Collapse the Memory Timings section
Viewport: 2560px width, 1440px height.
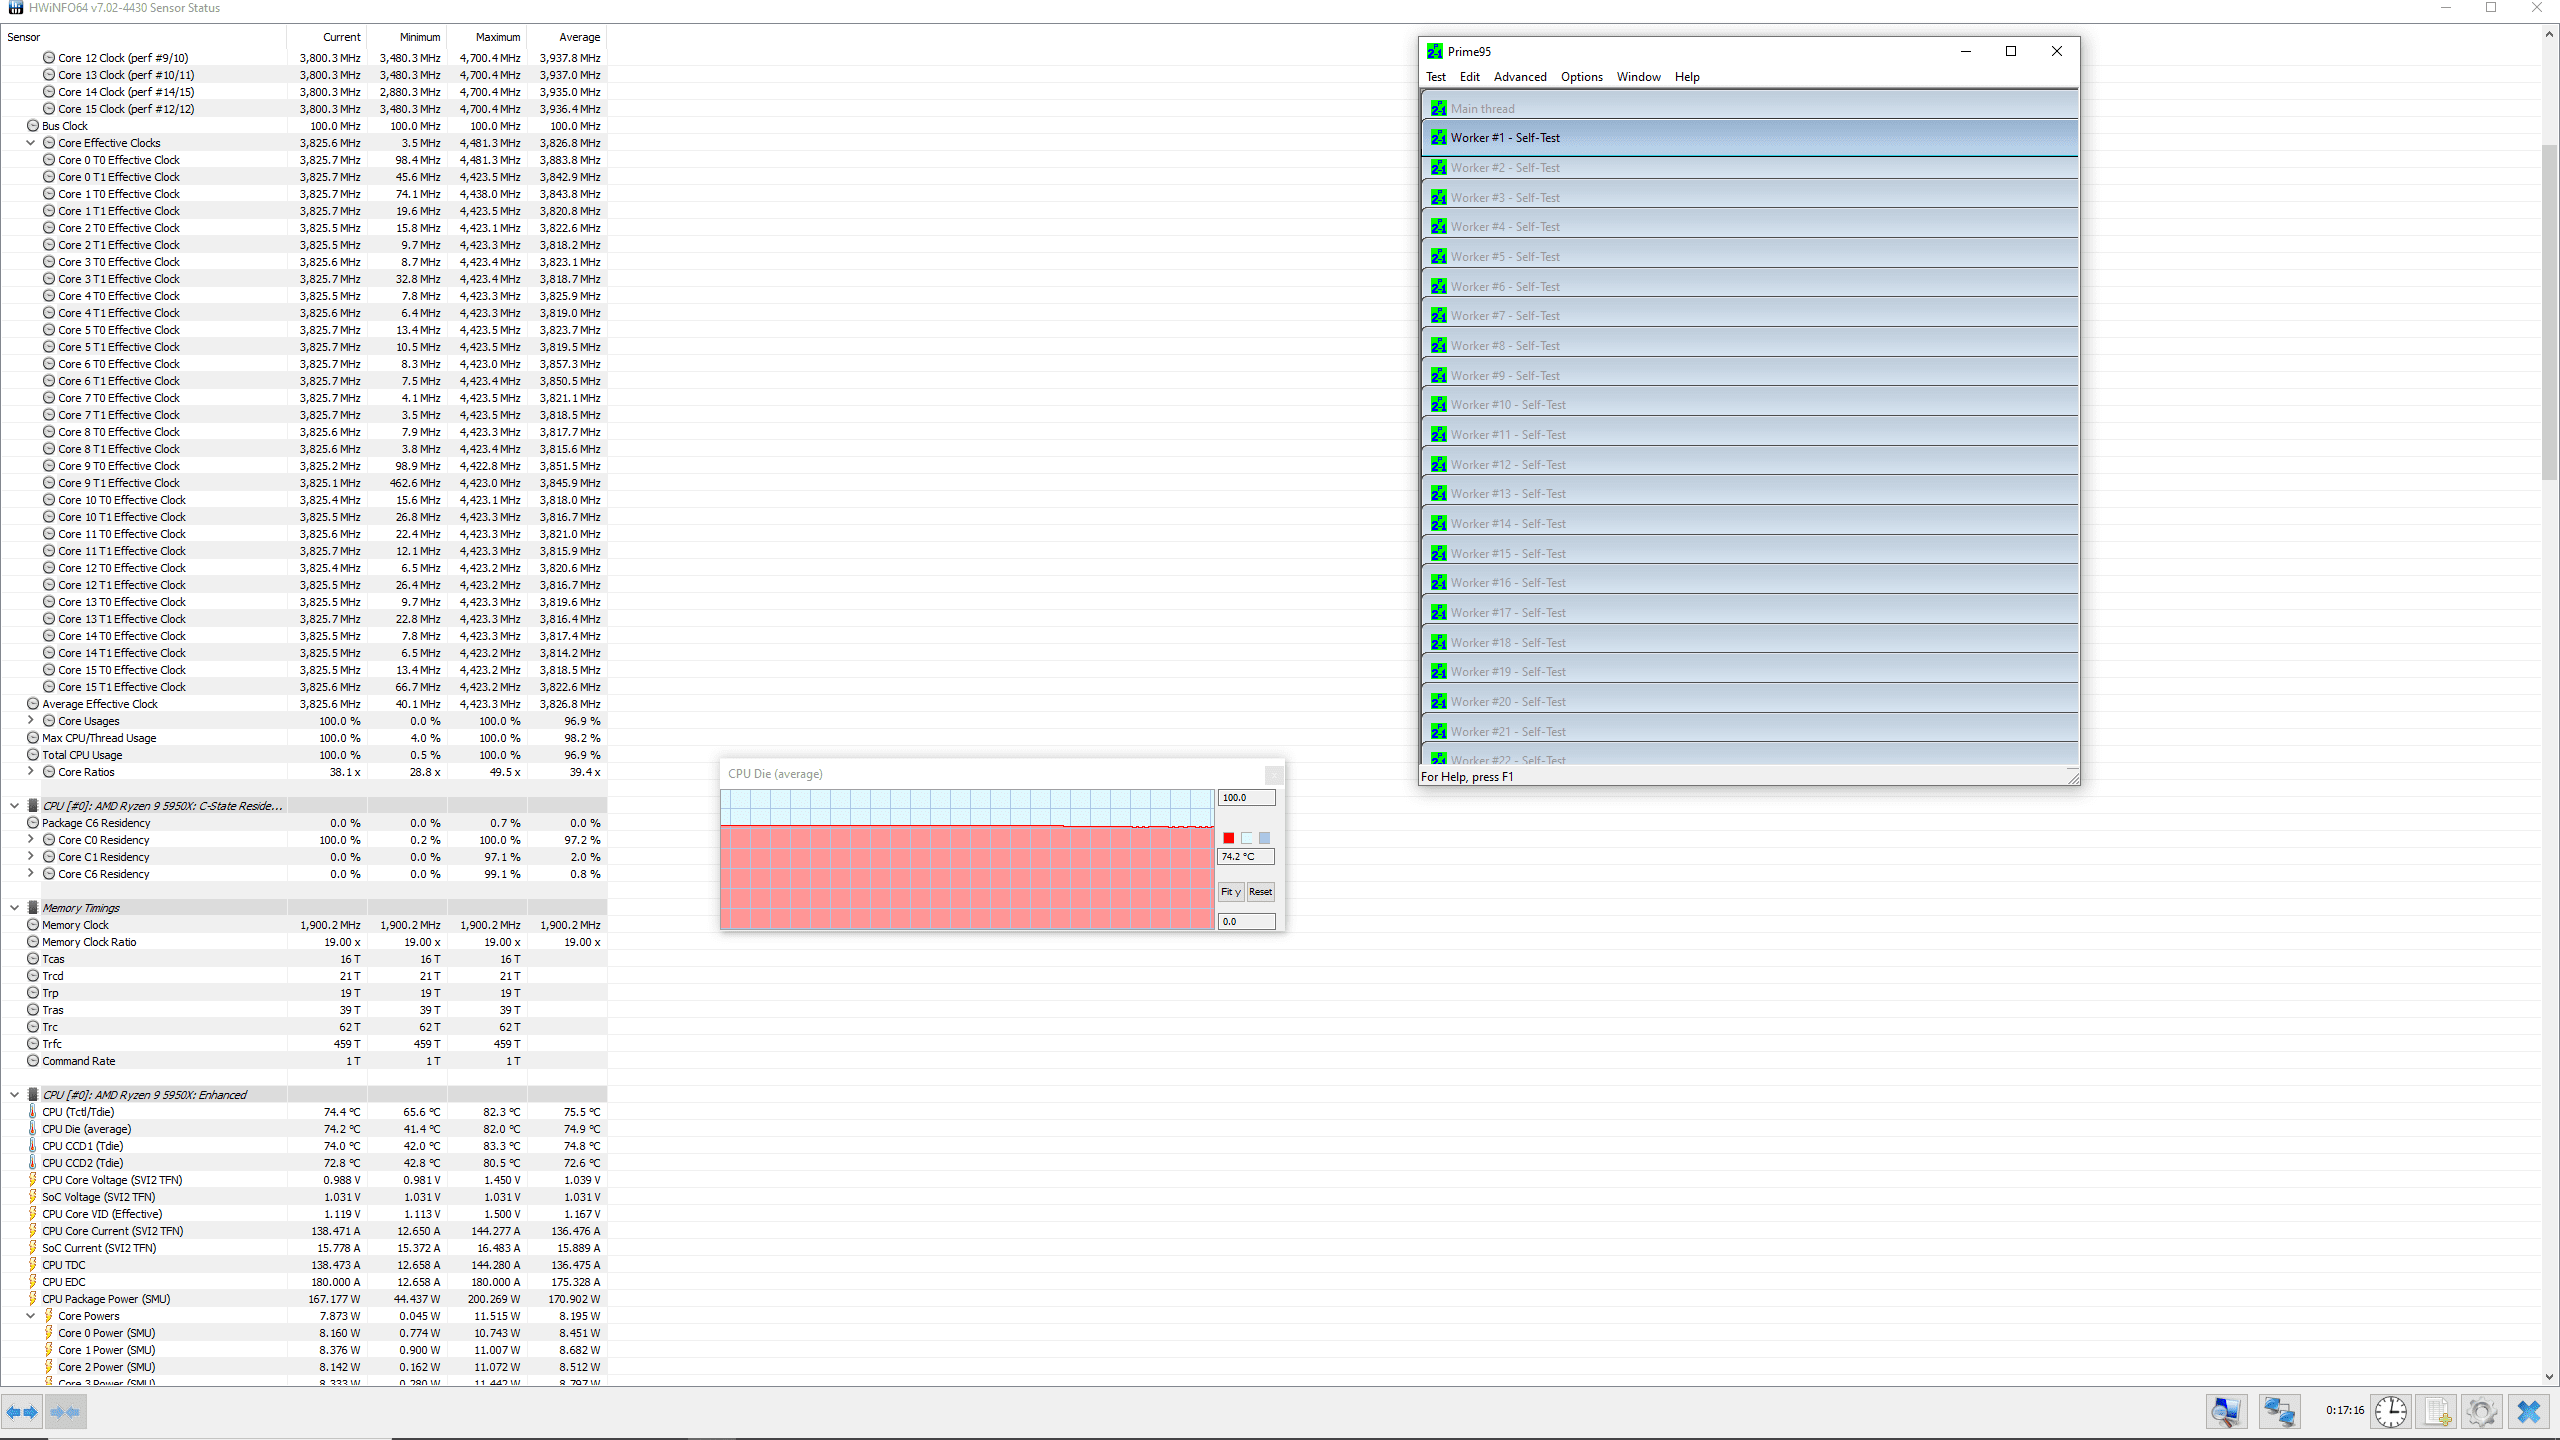click(x=15, y=908)
